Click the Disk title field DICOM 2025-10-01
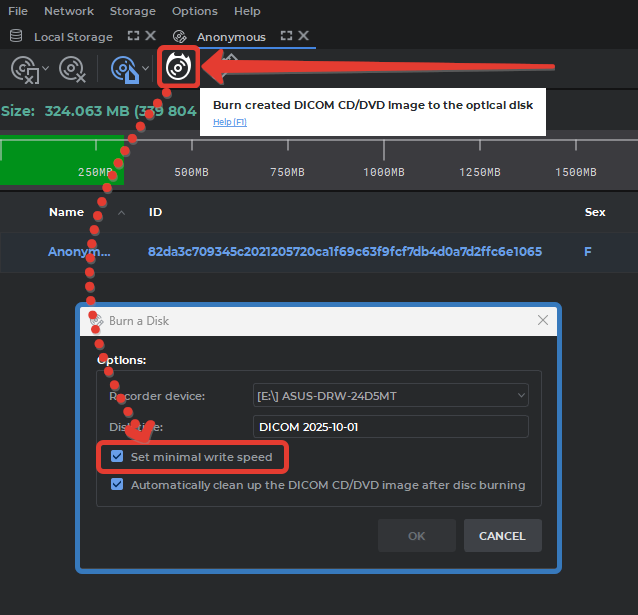Viewport: 638px width, 615px height. 391,427
